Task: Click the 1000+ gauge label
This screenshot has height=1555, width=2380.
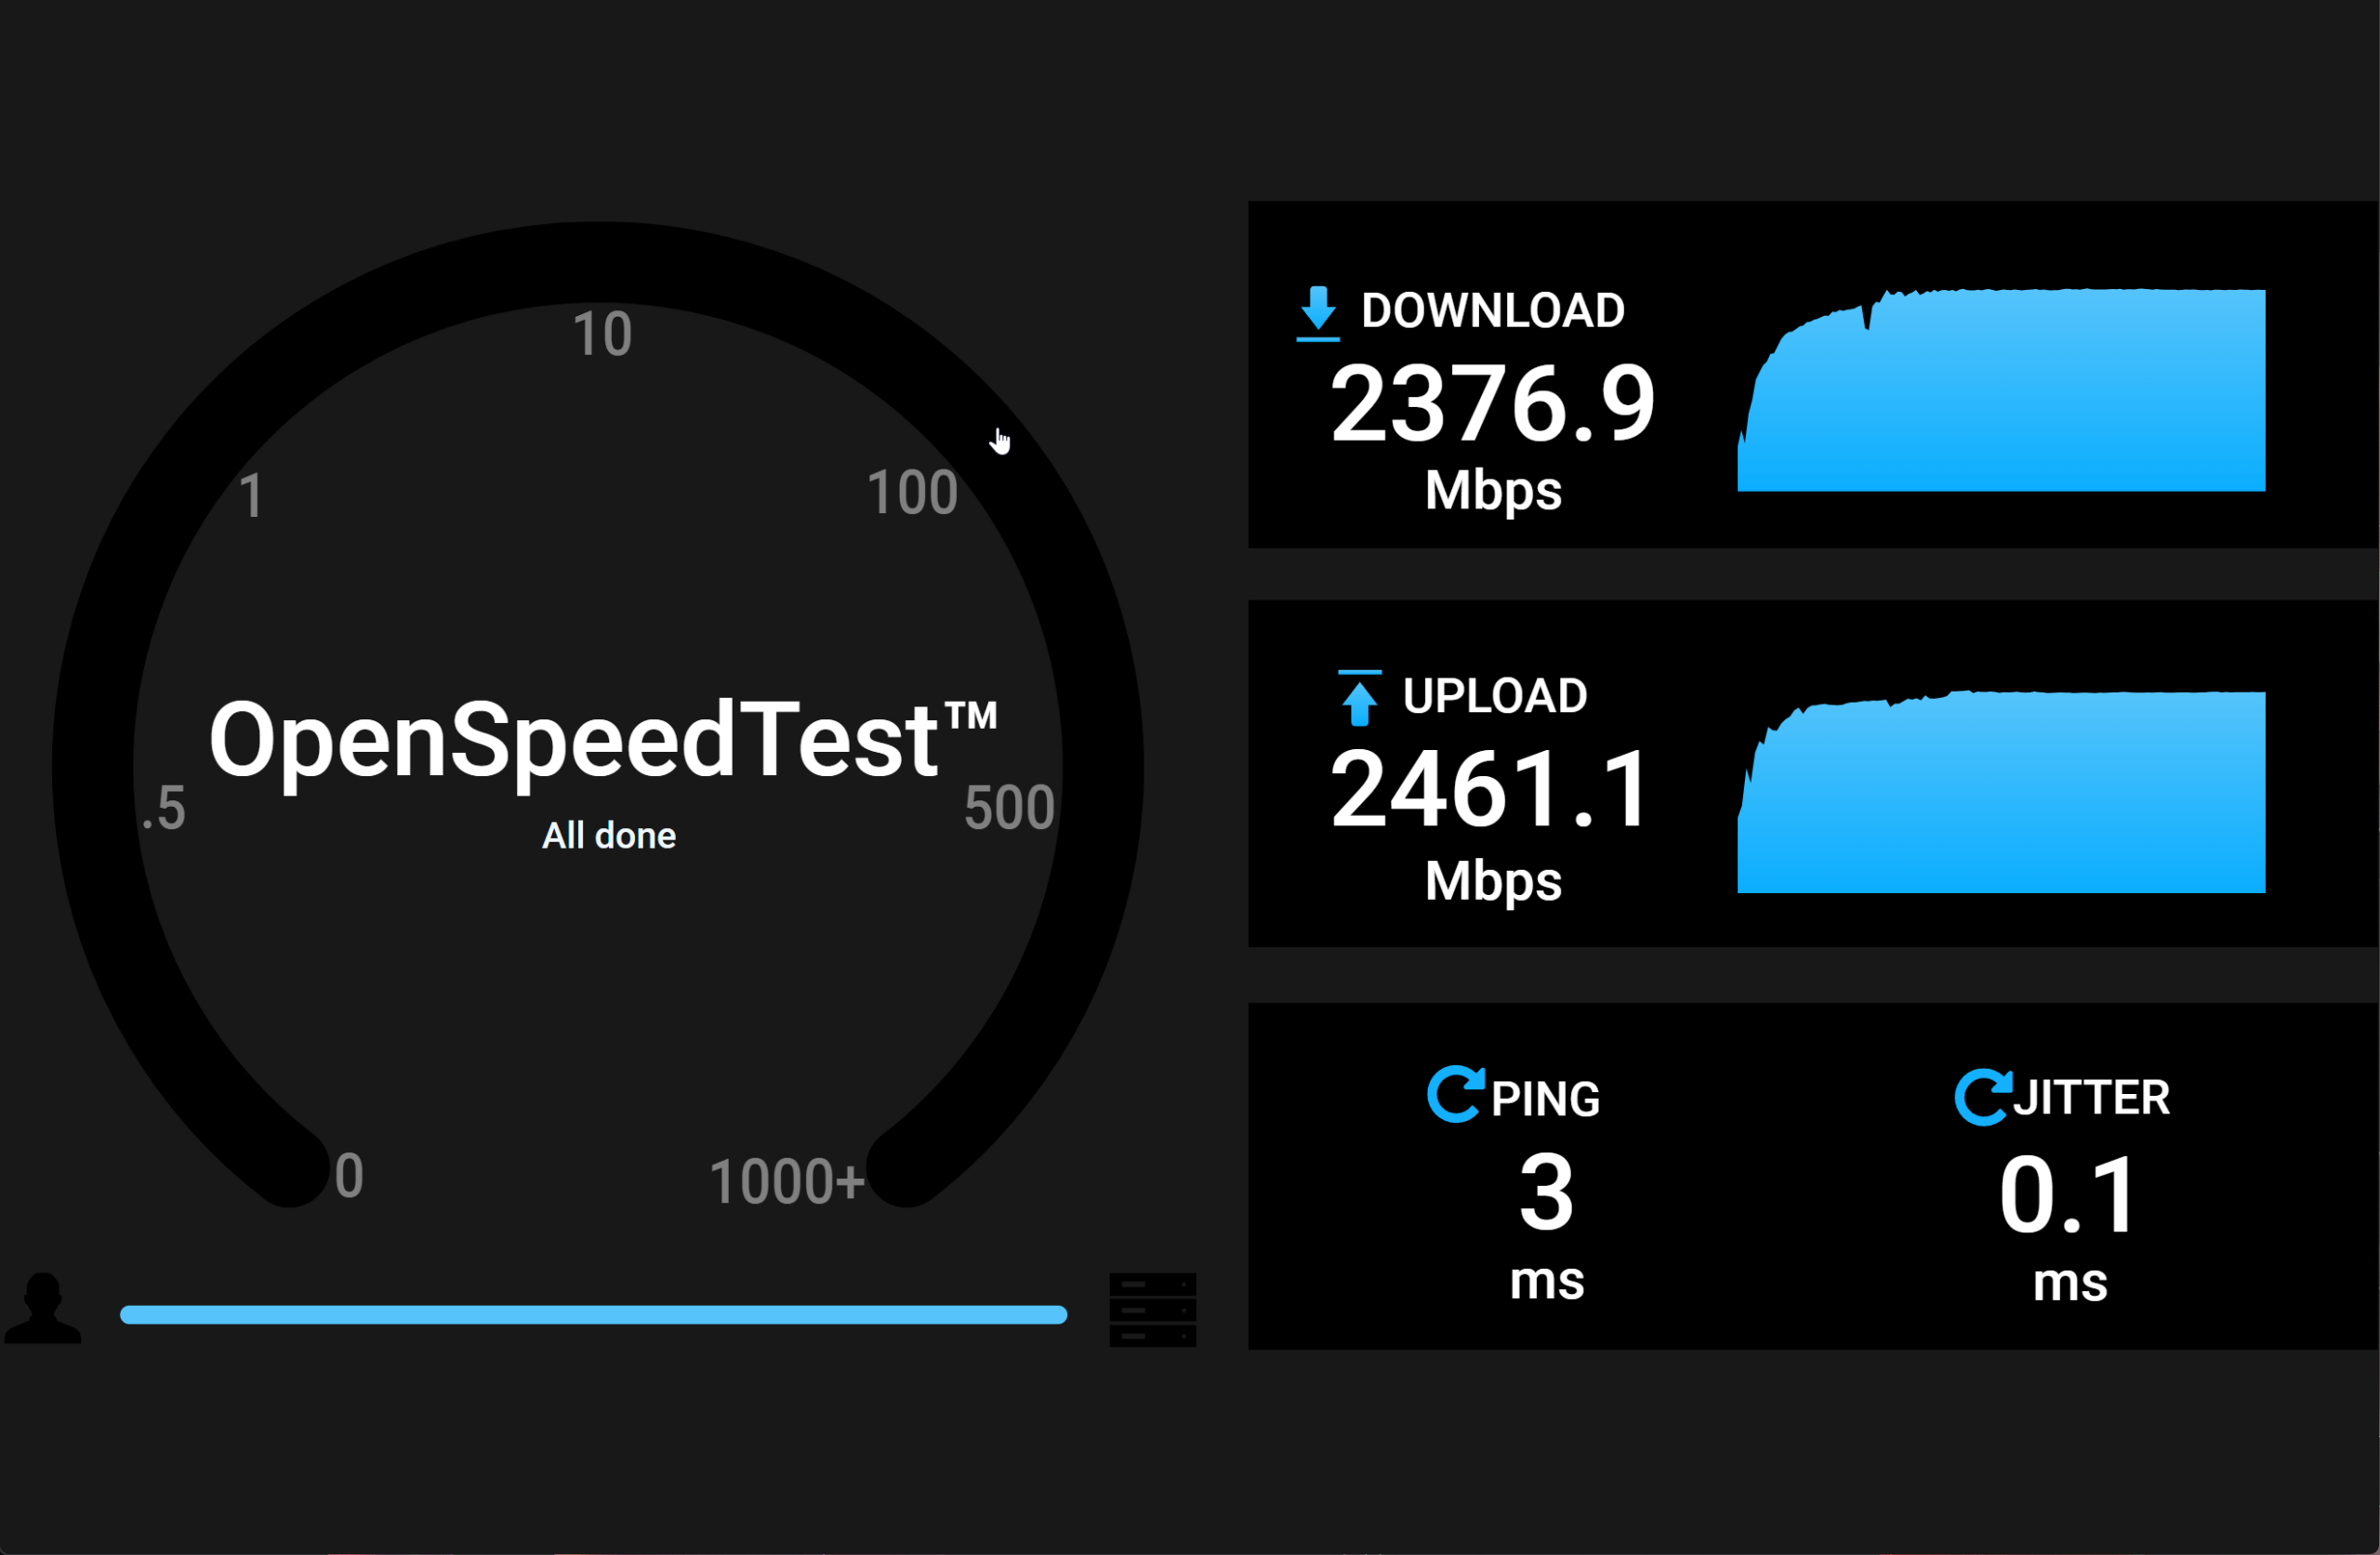Action: (x=786, y=1181)
